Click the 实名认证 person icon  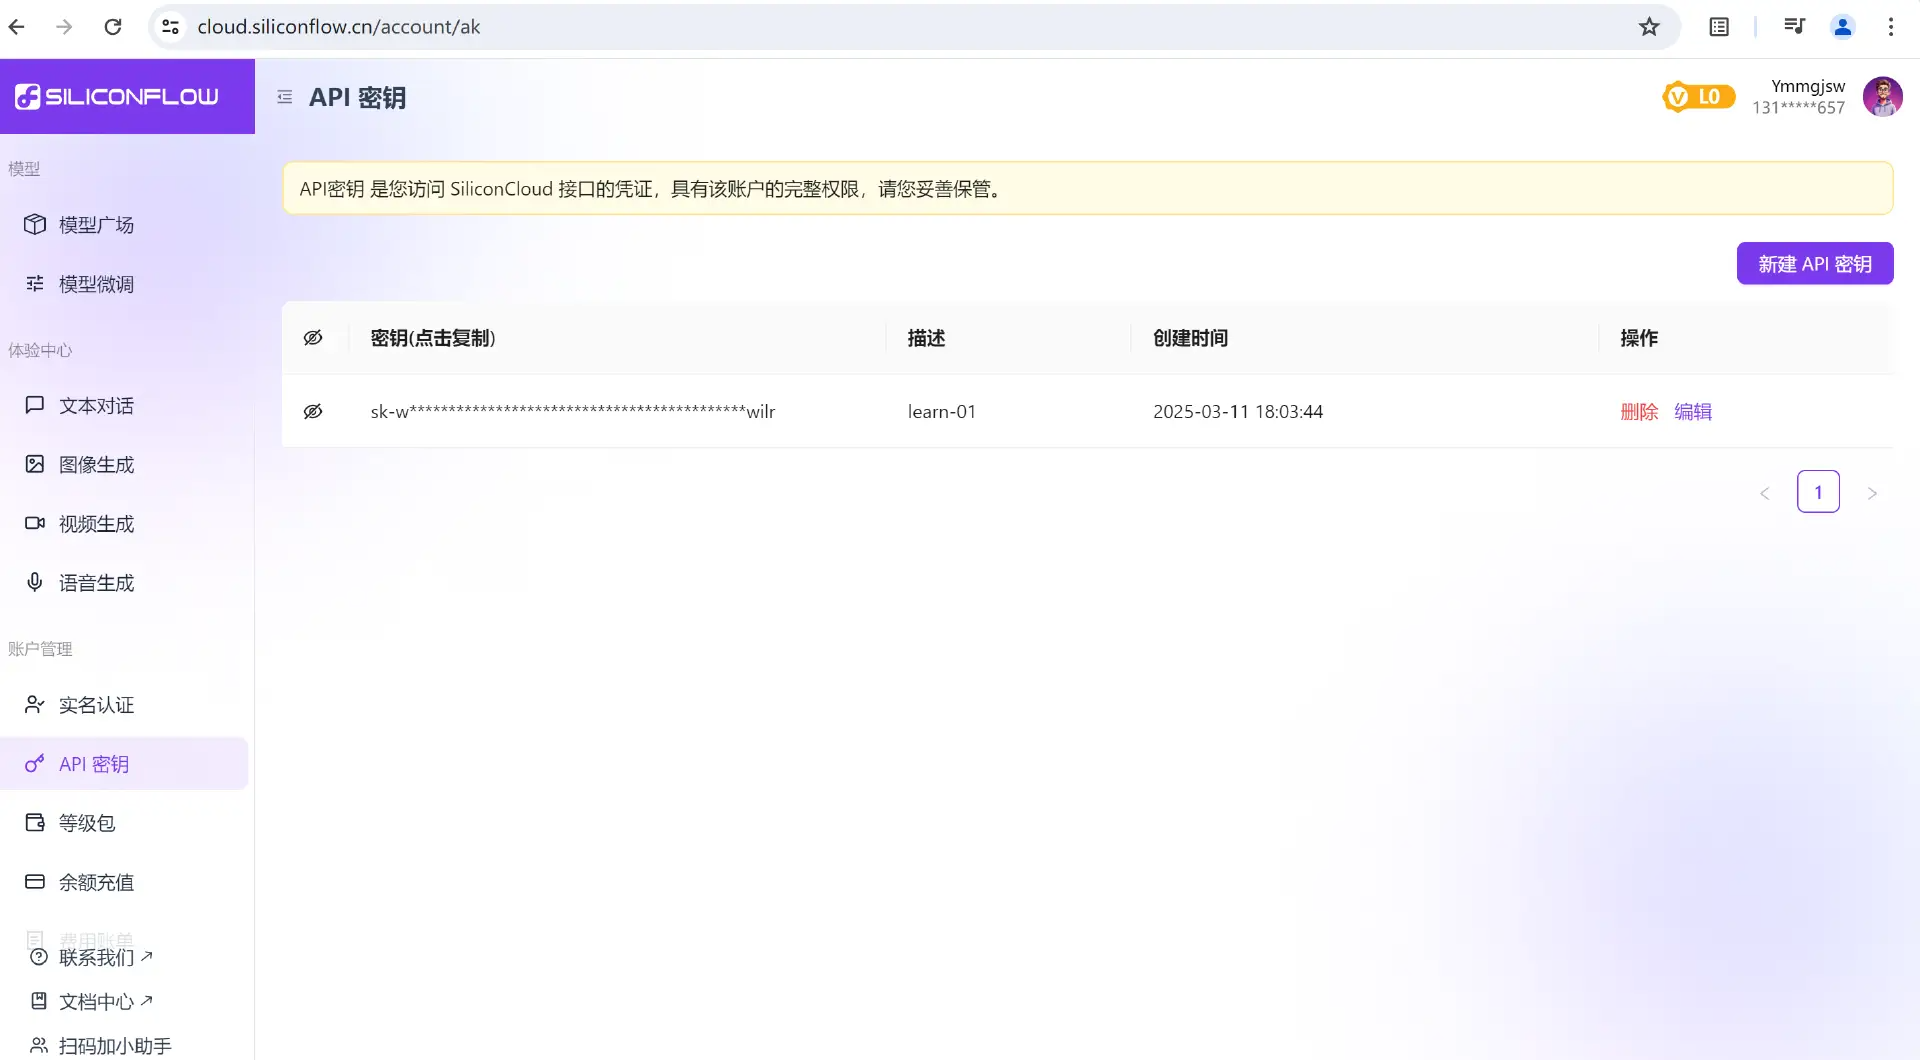pos(35,704)
